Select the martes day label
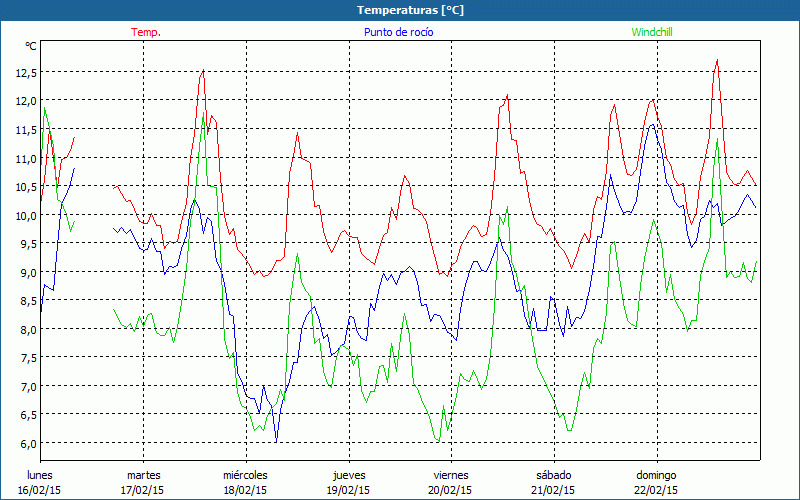The width and height of the screenshot is (800, 500). tap(143, 475)
